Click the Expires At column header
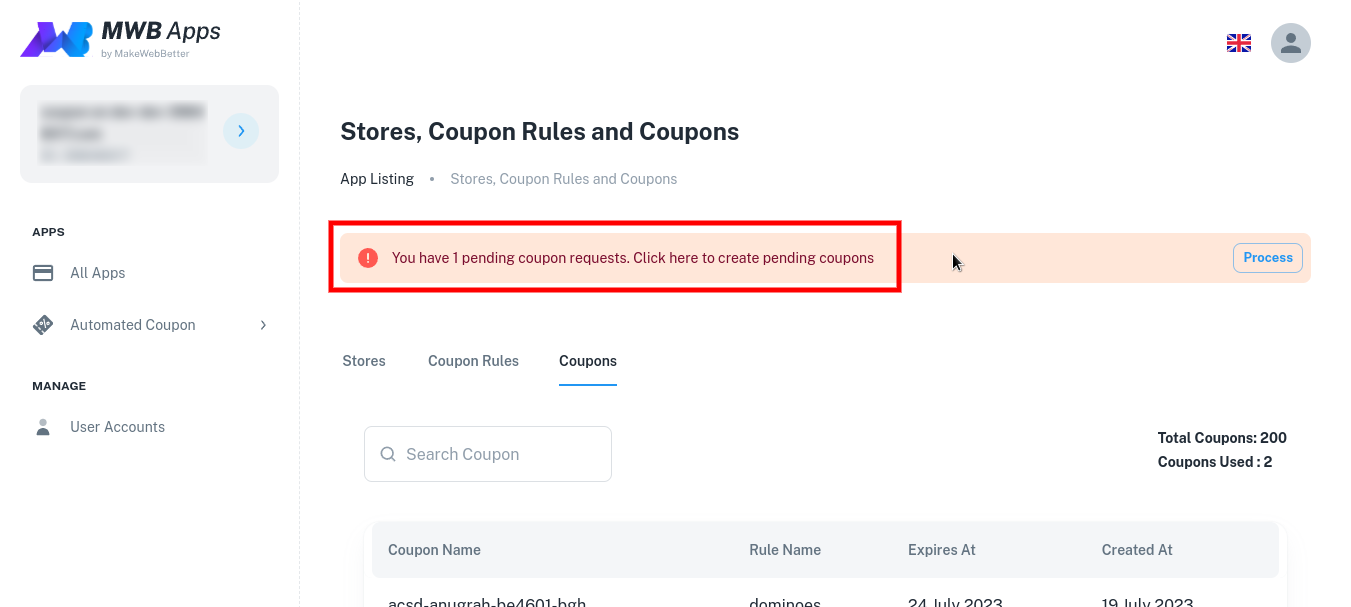The height and width of the screenshot is (607, 1351). tap(942, 550)
